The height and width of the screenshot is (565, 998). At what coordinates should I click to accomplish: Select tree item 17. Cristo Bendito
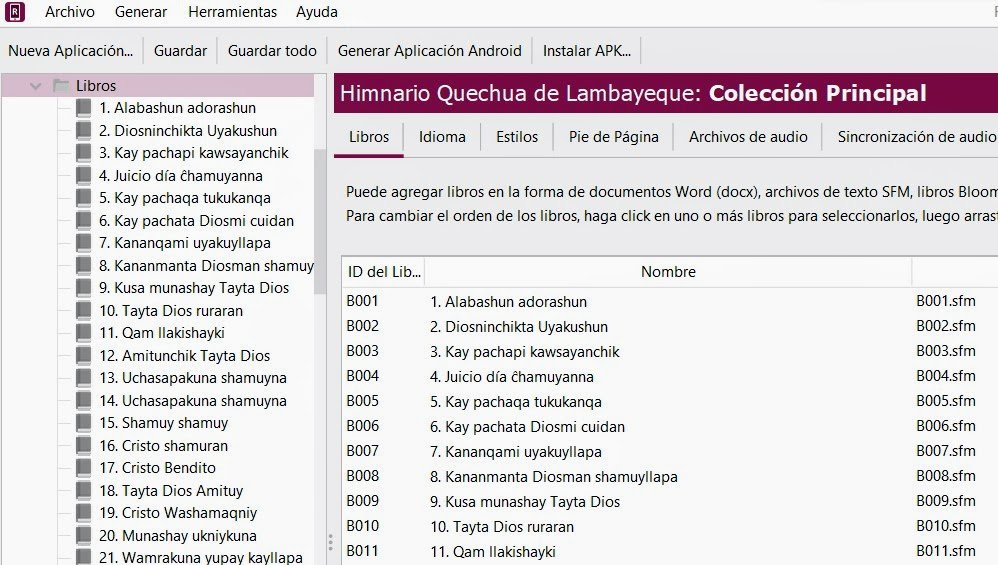pyautogui.click(x=157, y=468)
